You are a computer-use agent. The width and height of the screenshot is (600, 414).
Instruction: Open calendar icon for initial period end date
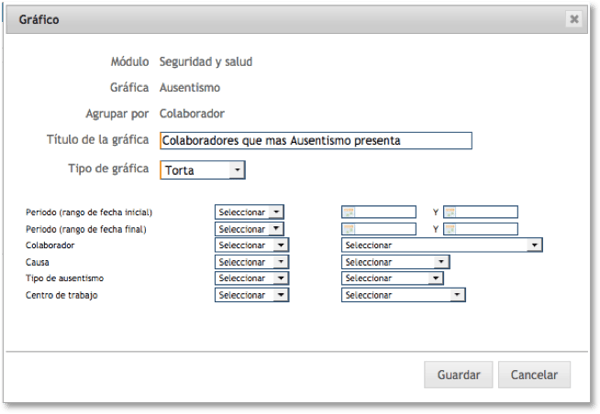pyautogui.click(x=451, y=212)
